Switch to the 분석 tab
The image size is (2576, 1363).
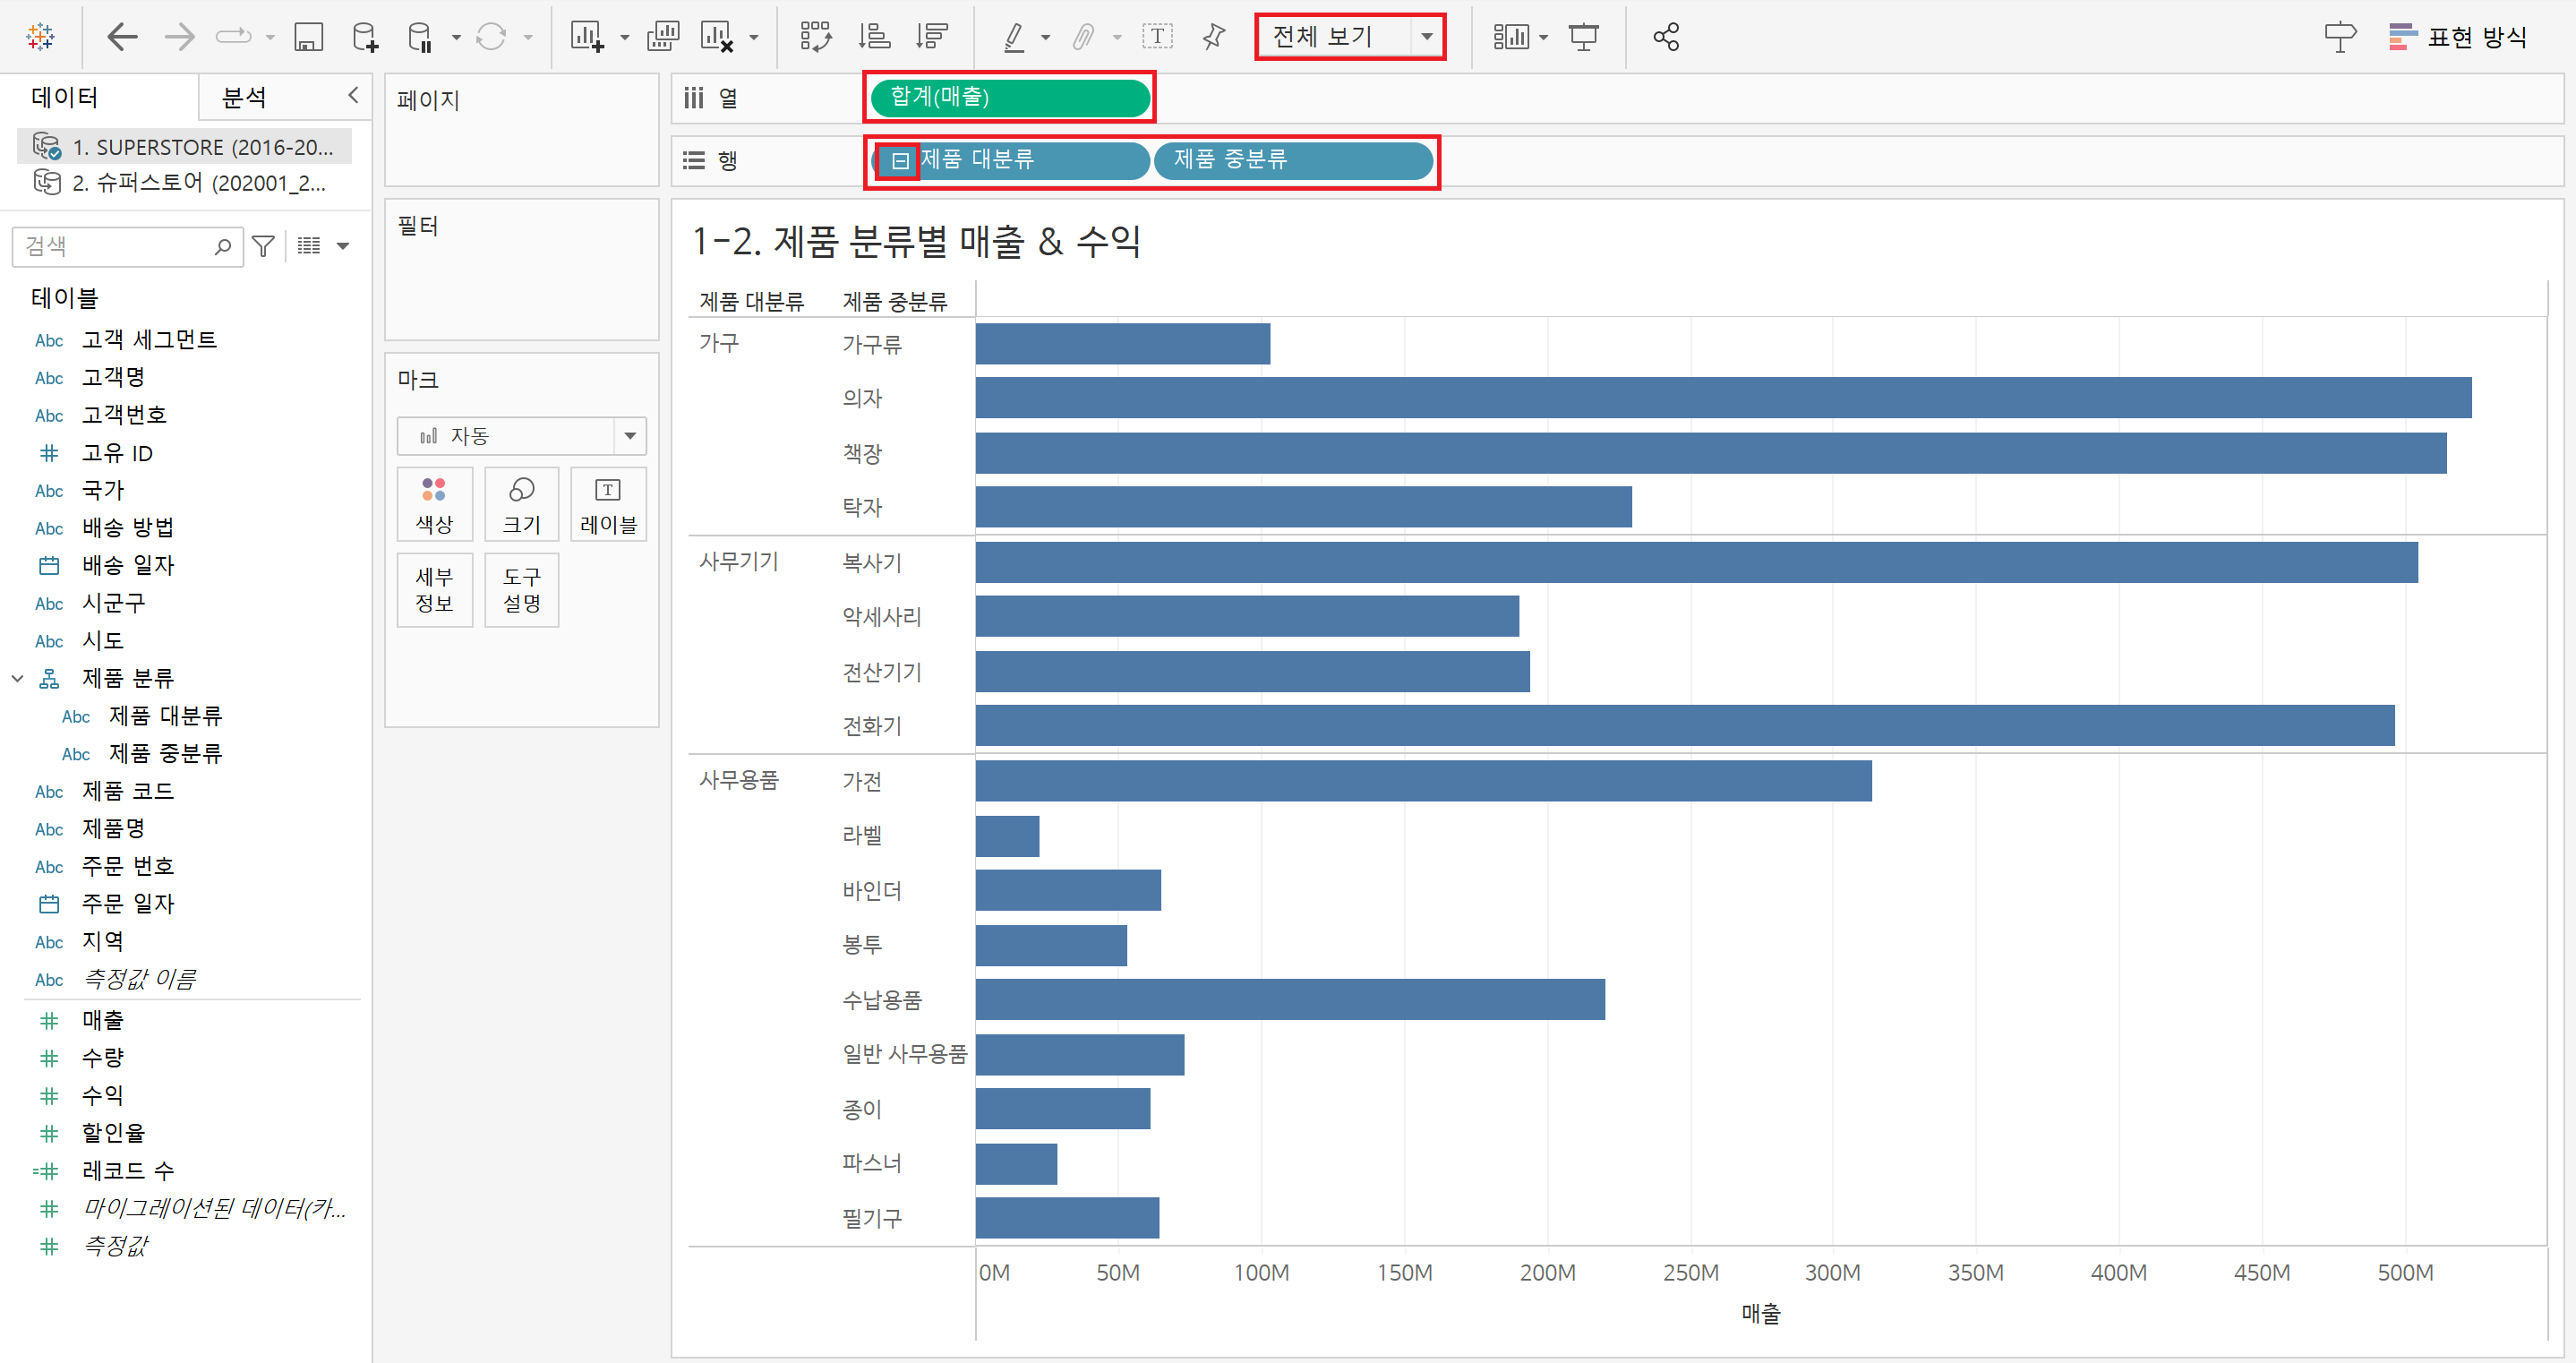[x=244, y=97]
